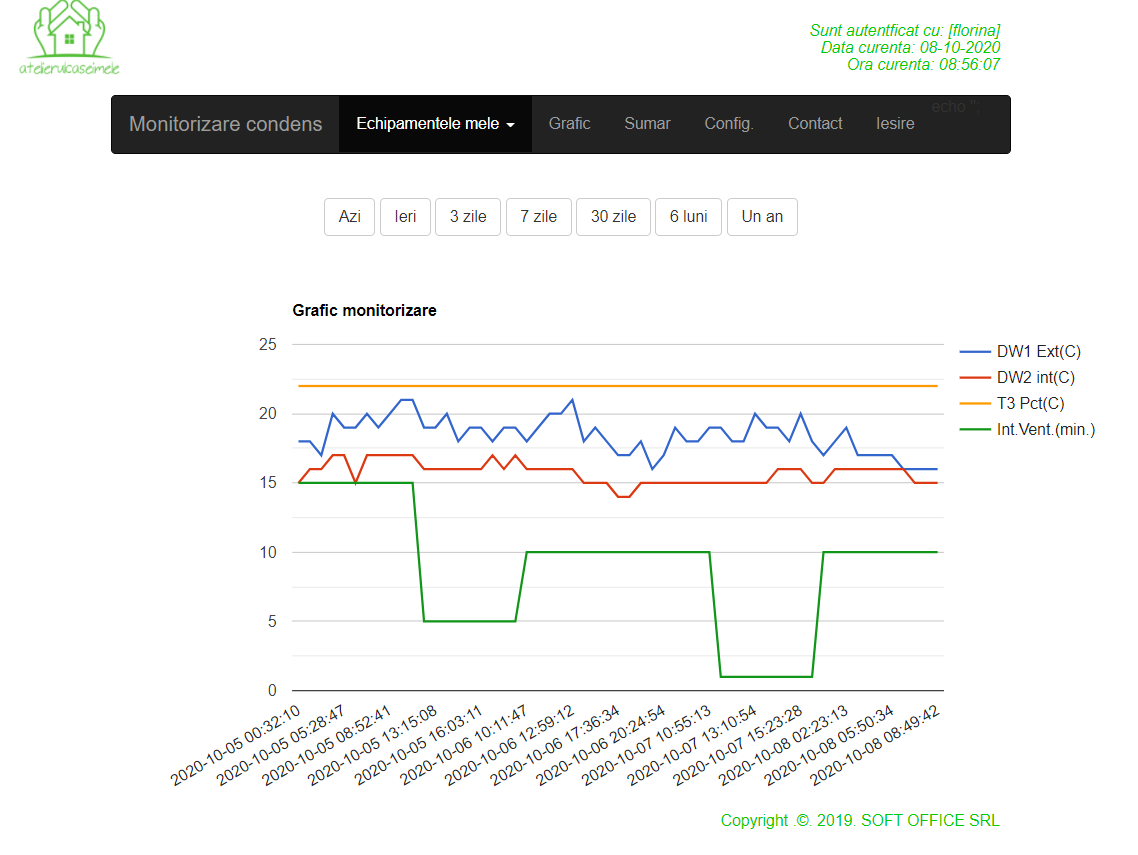Viewport: 1138px width, 855px height.
Task: Click the atelierulcaseimele house logo
Action: [69, 38]
